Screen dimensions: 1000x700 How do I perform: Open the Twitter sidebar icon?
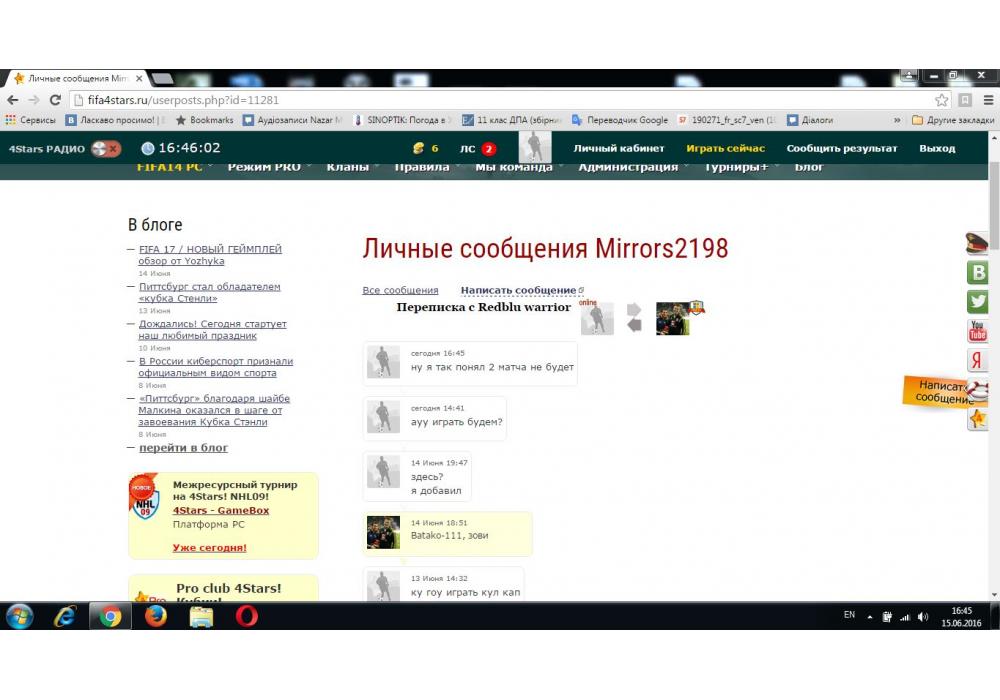click(x=978, y=301)
